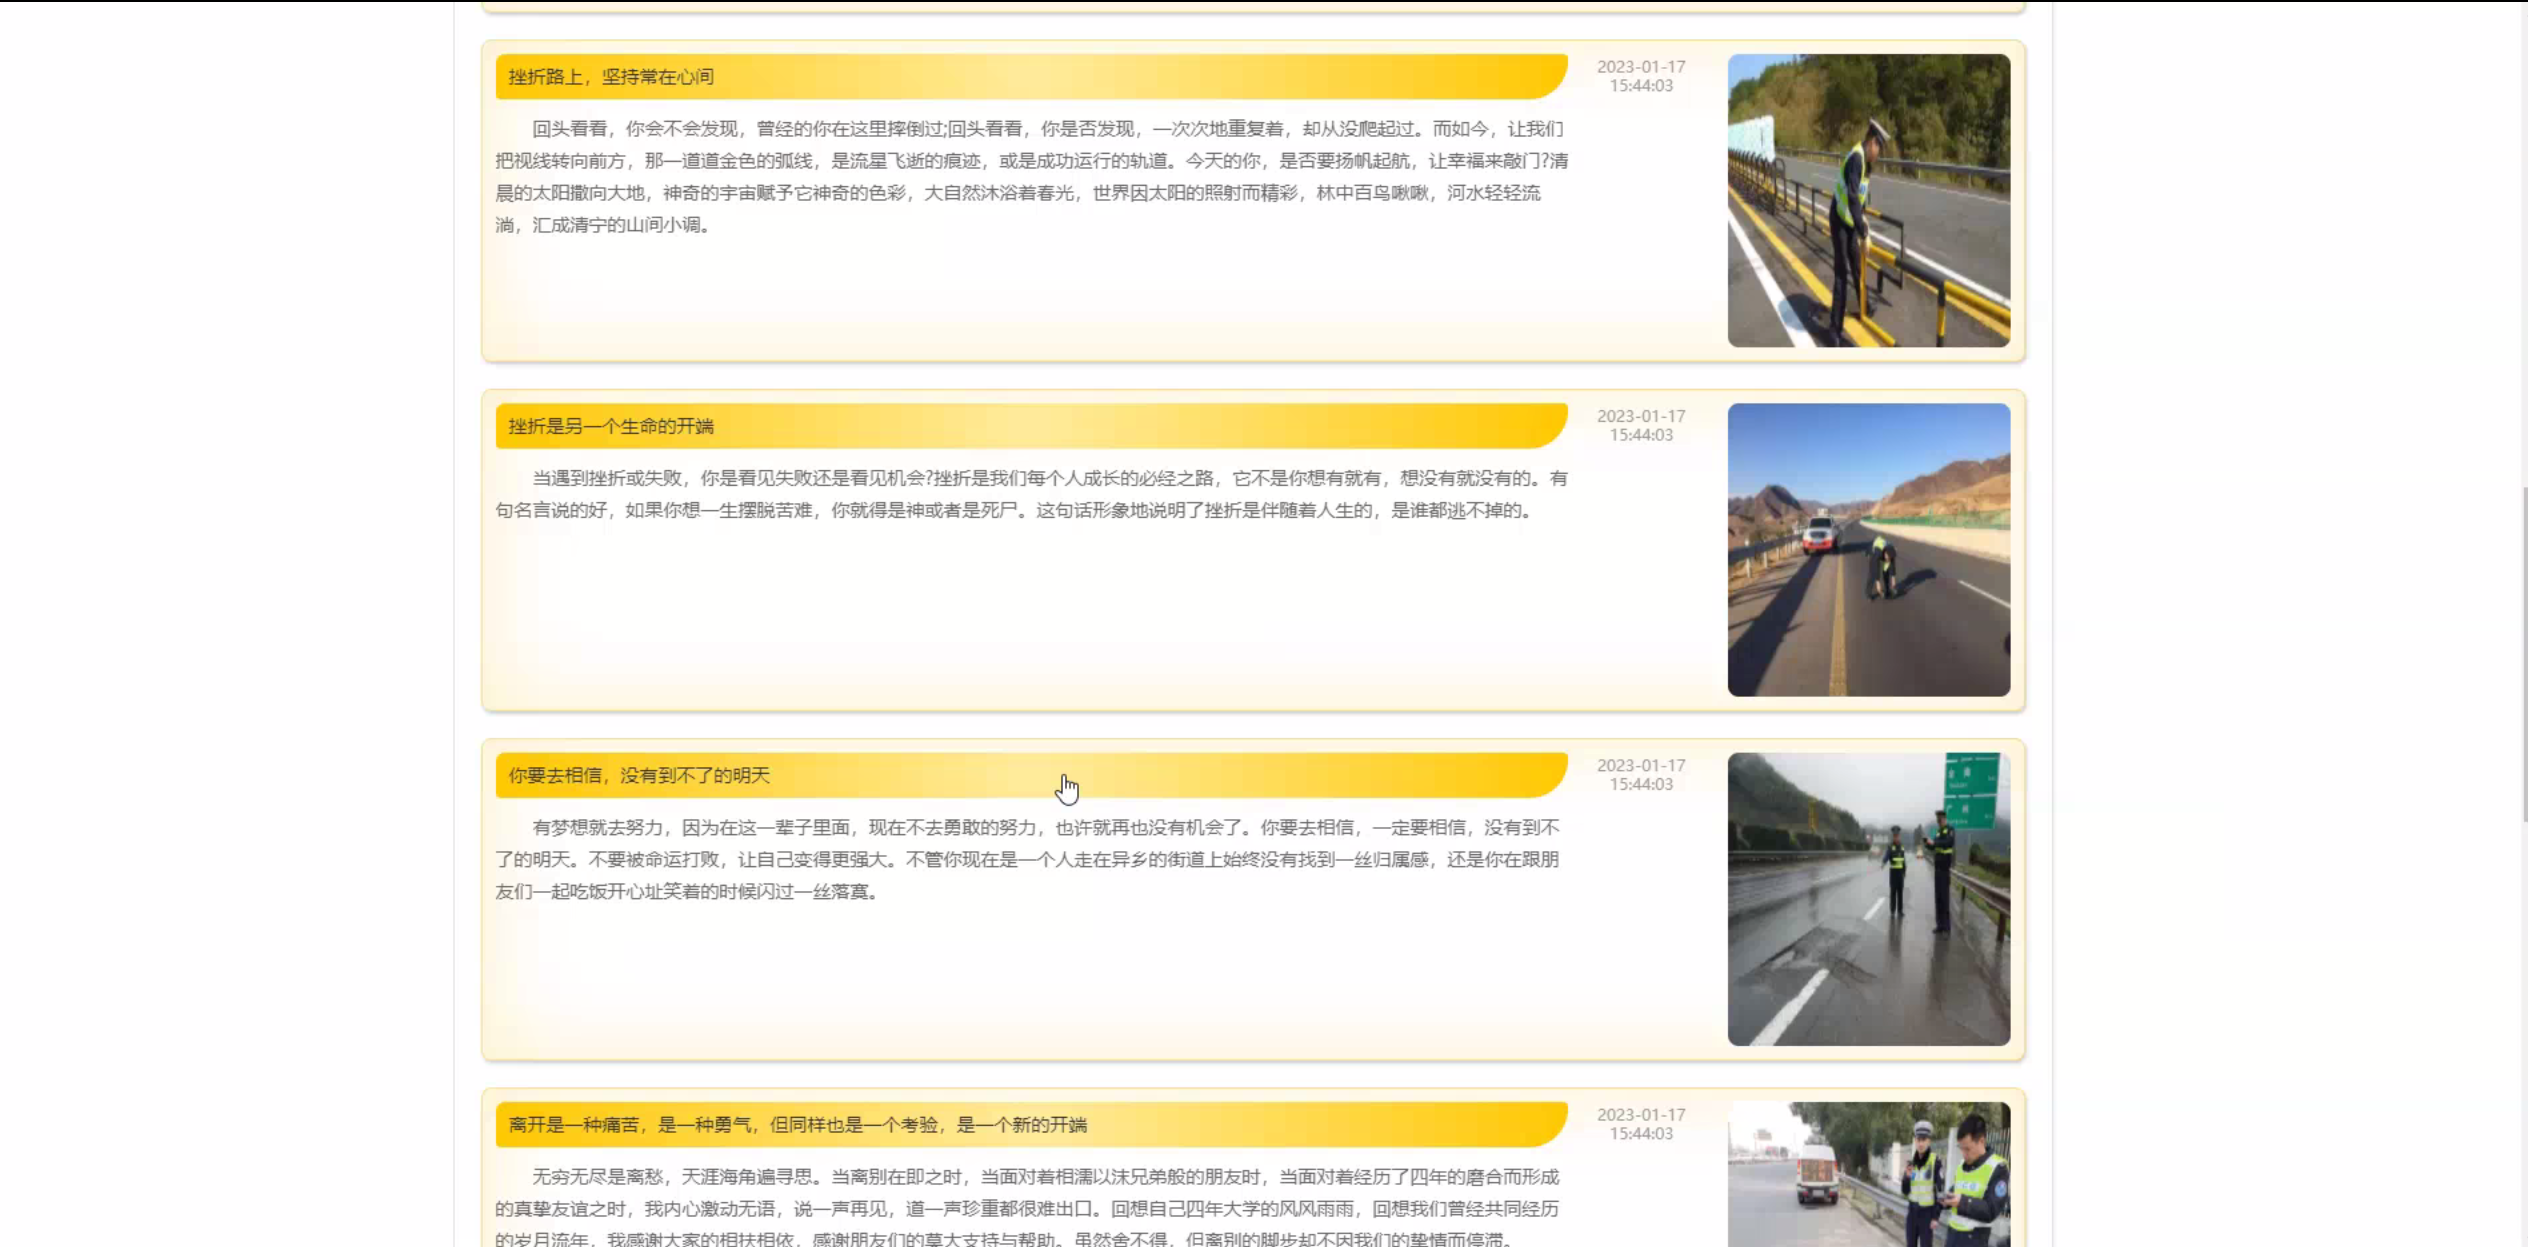Click thumbnail of officer inspecting yellow guardrail

(1868, 200)
